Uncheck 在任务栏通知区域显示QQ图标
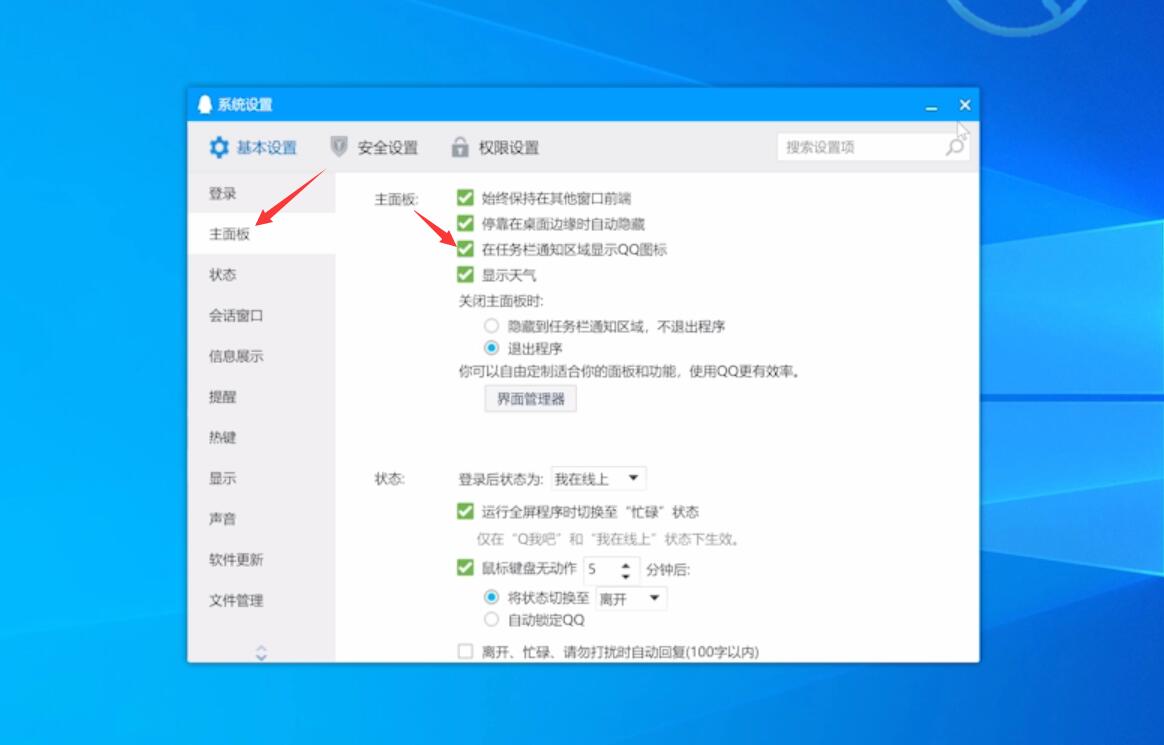Viewport: 1164px width, 745px height. [465, 249]
